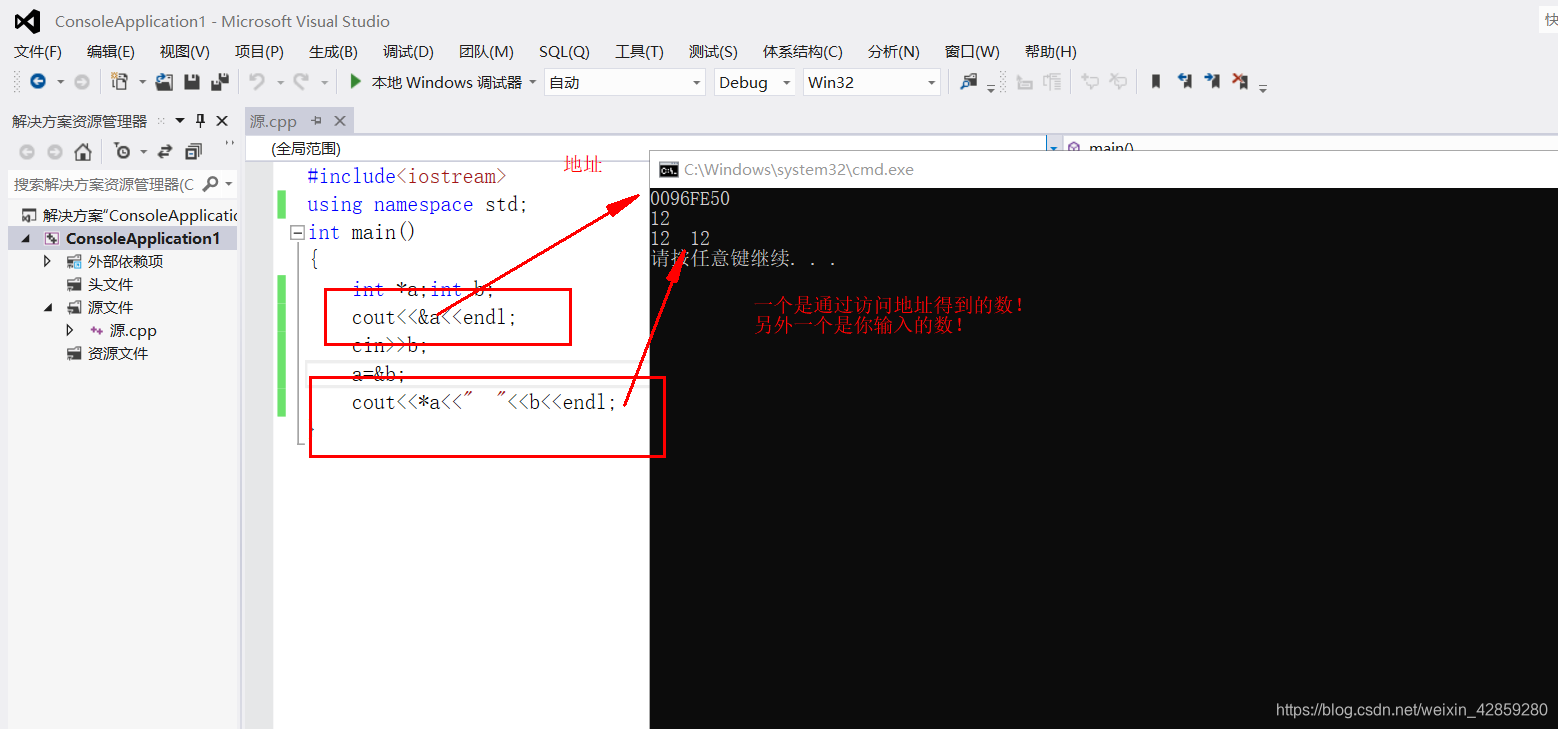
Task: Open the 帮助(H) menu
Action: (1051, 52)
